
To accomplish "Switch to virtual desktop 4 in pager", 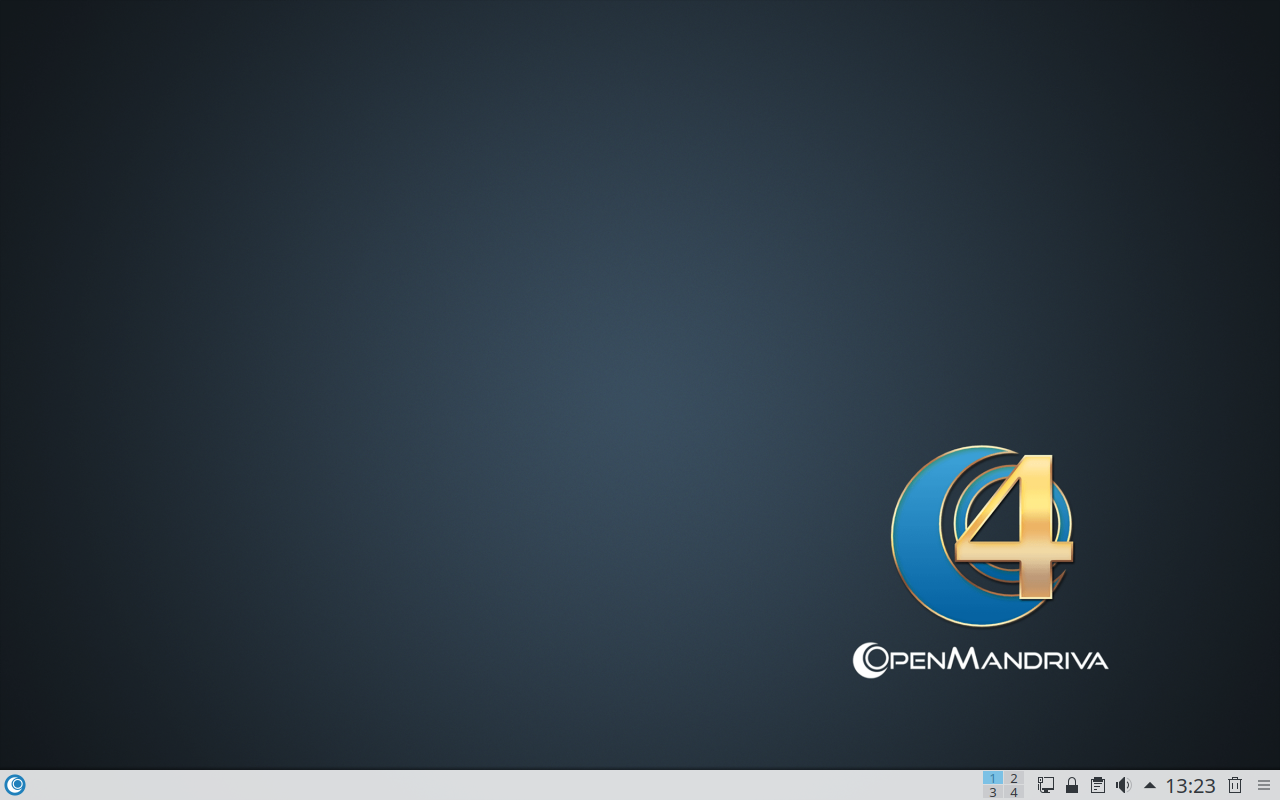I will (x=1014, y=792).
